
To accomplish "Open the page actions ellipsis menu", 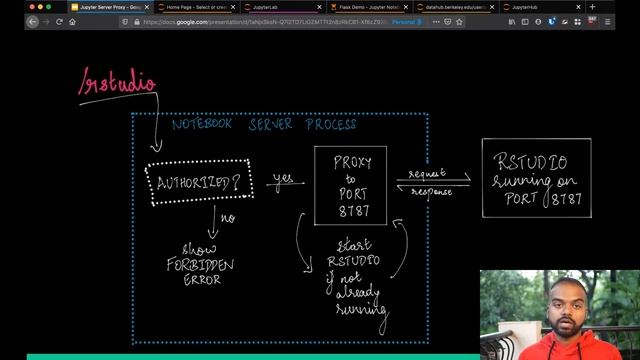I will coord(436,22).
